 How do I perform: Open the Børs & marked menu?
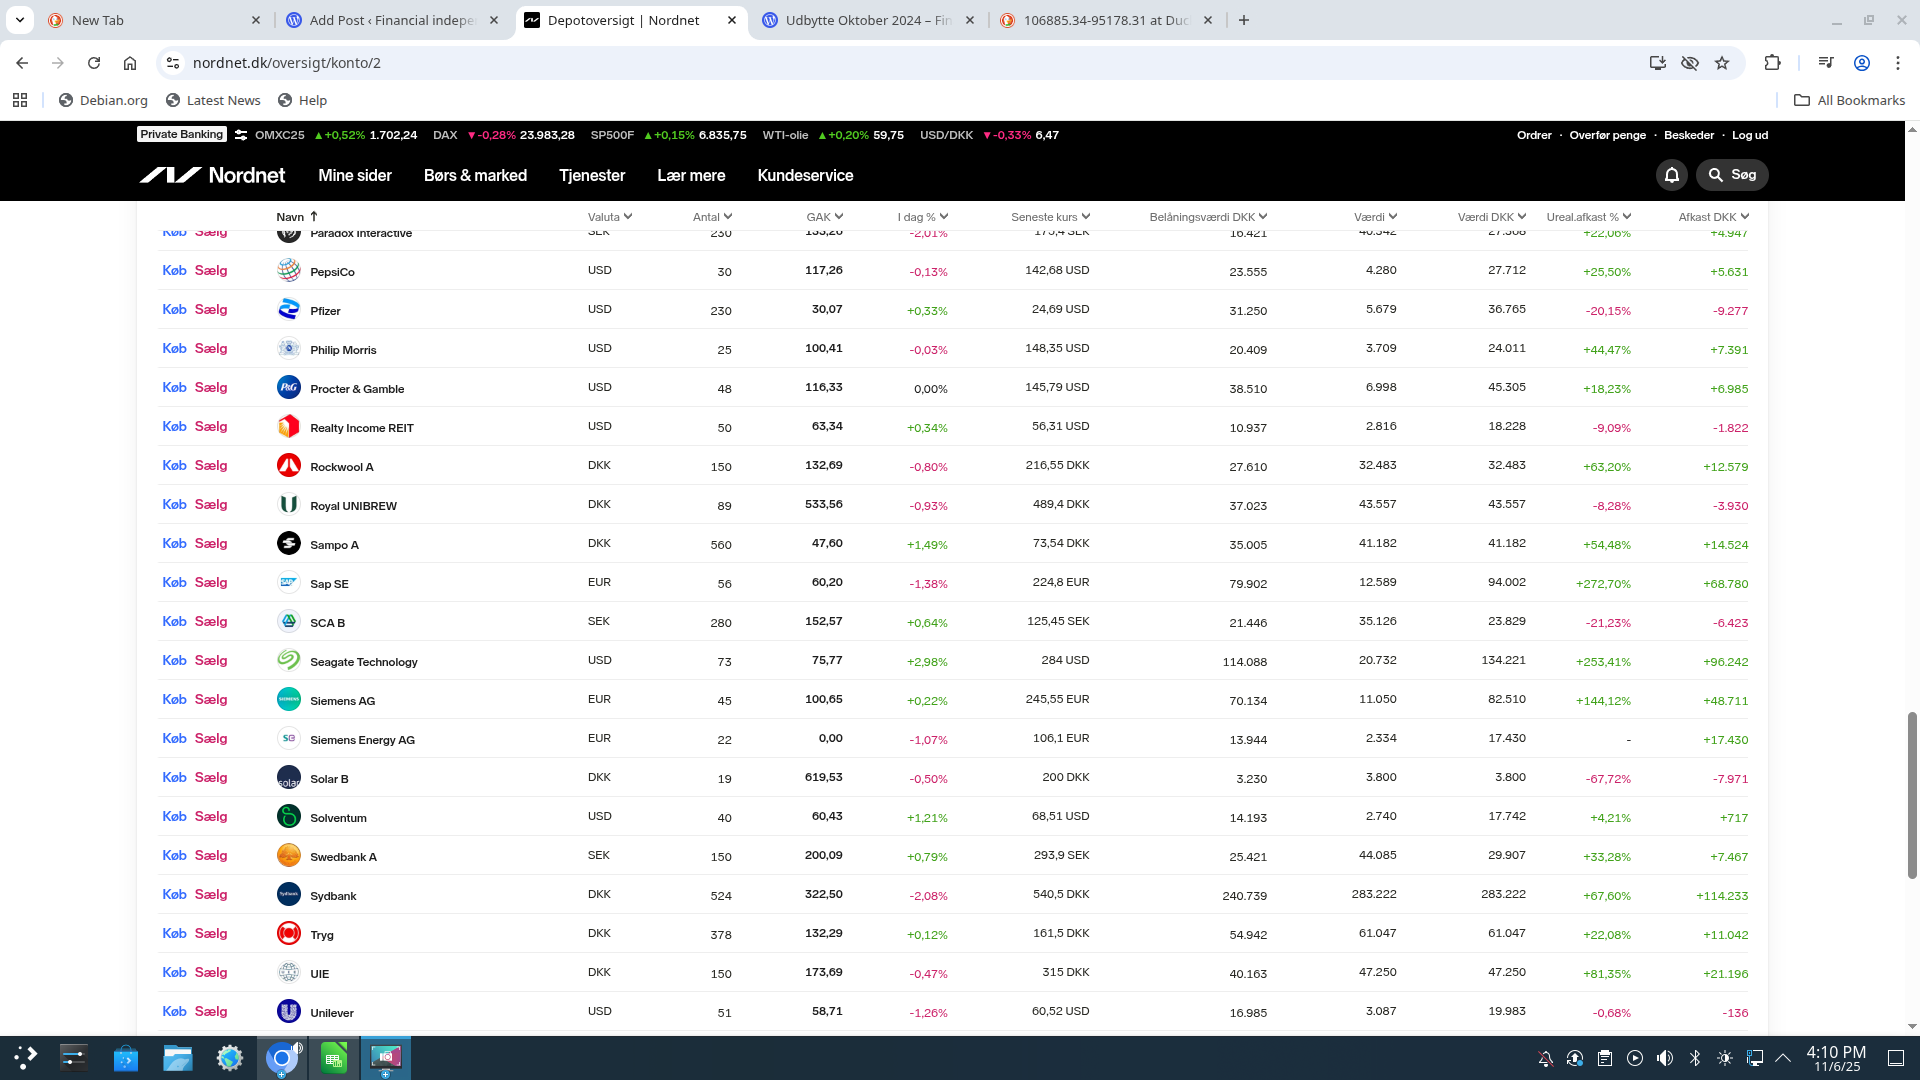click(475, 175)
